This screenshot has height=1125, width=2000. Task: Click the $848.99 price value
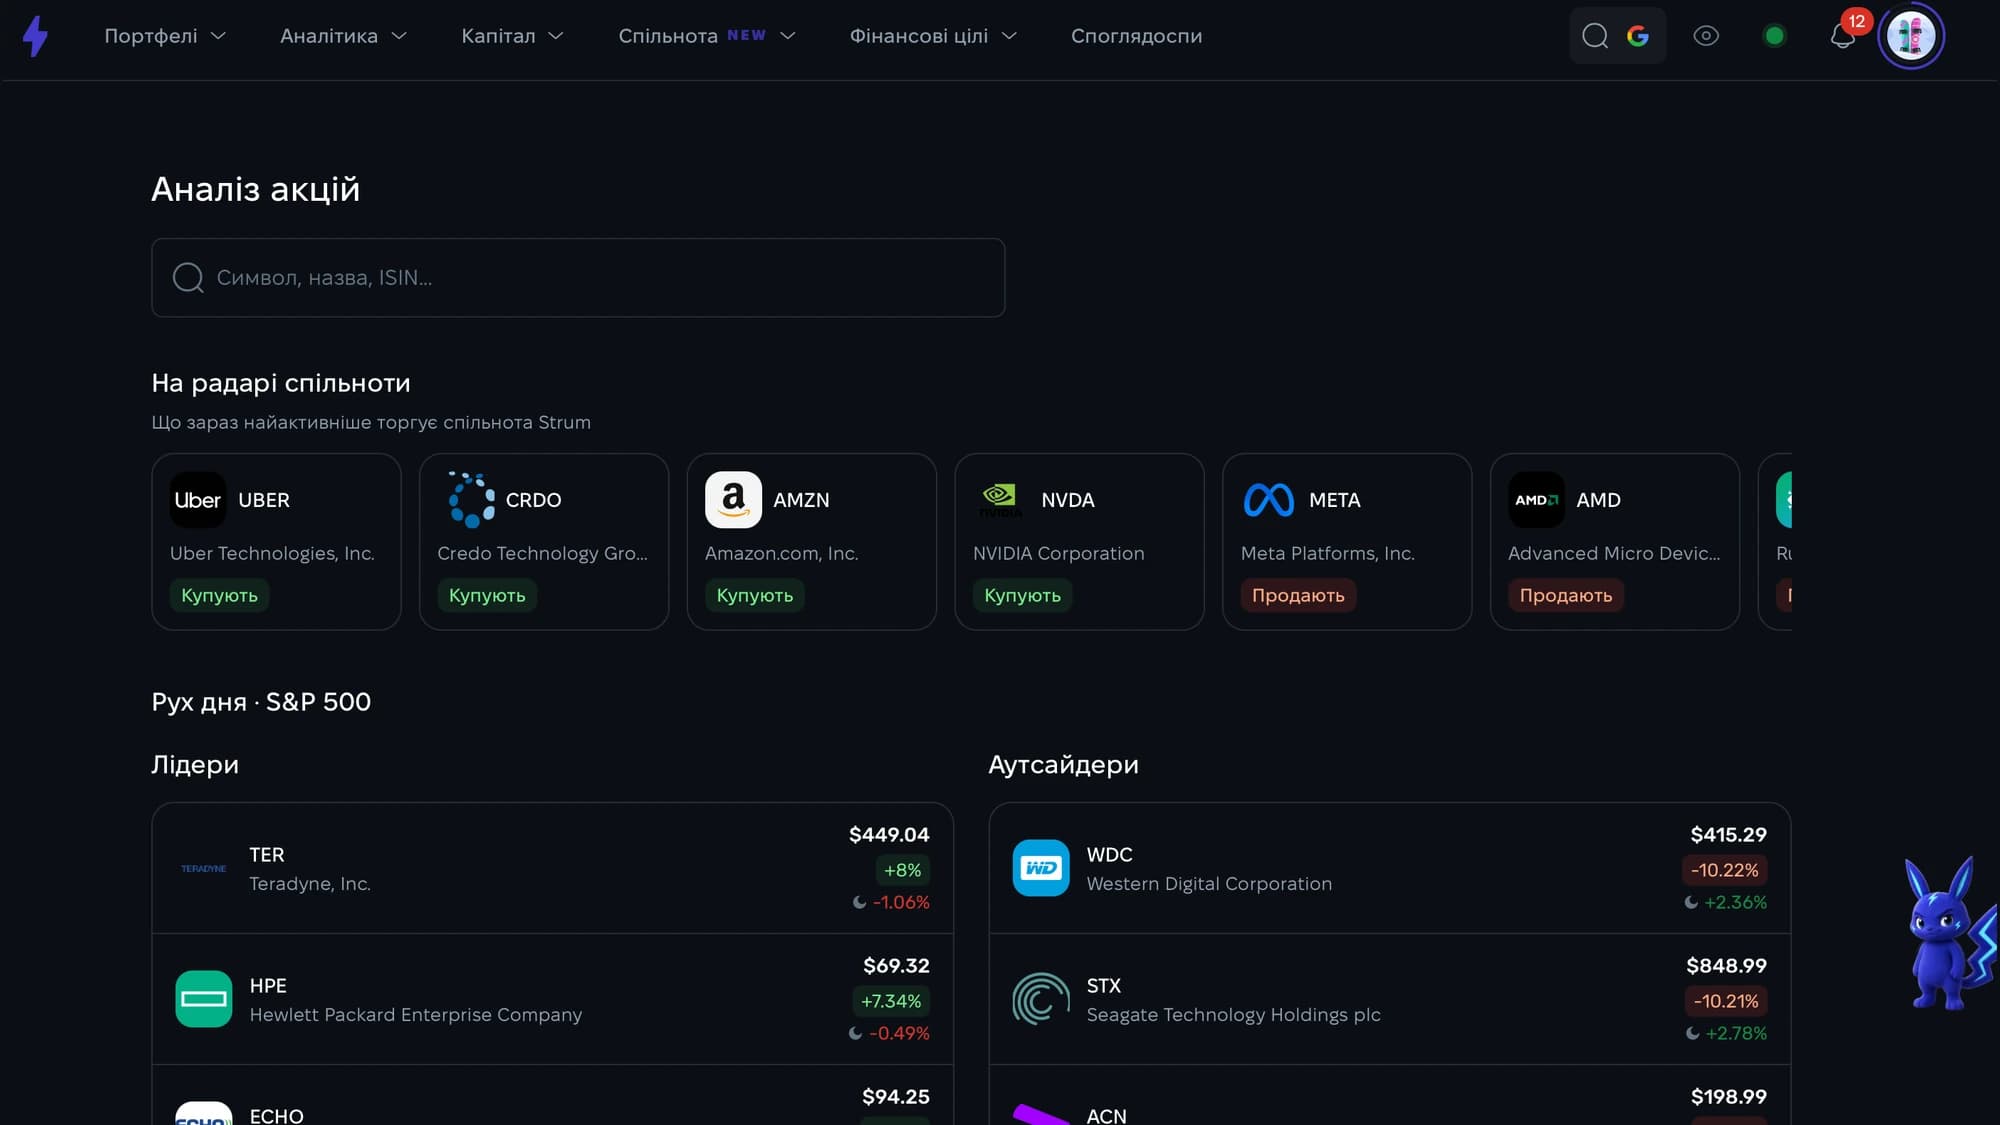point(1726,965)
